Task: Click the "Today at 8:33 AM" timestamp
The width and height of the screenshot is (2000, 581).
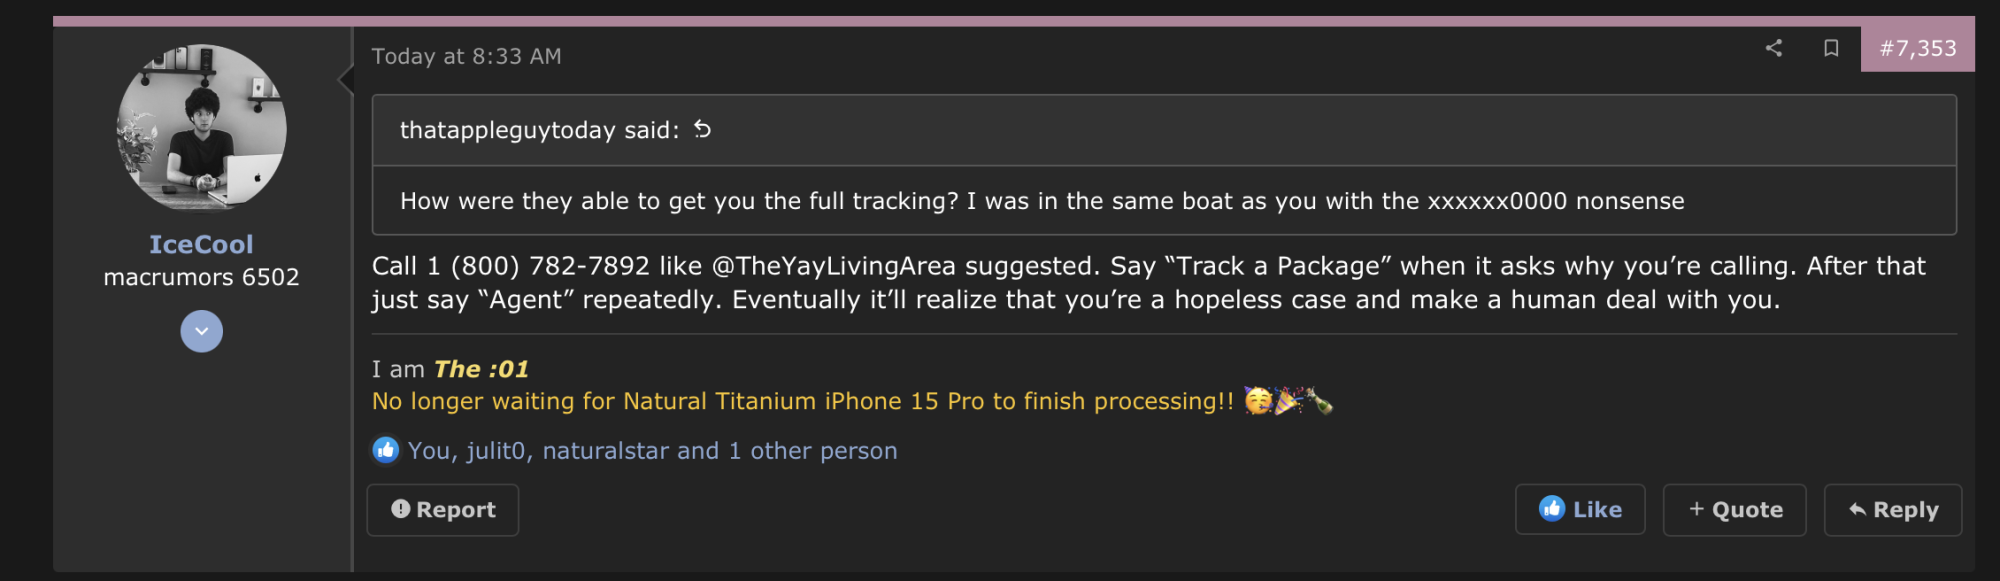Action: 466,56
